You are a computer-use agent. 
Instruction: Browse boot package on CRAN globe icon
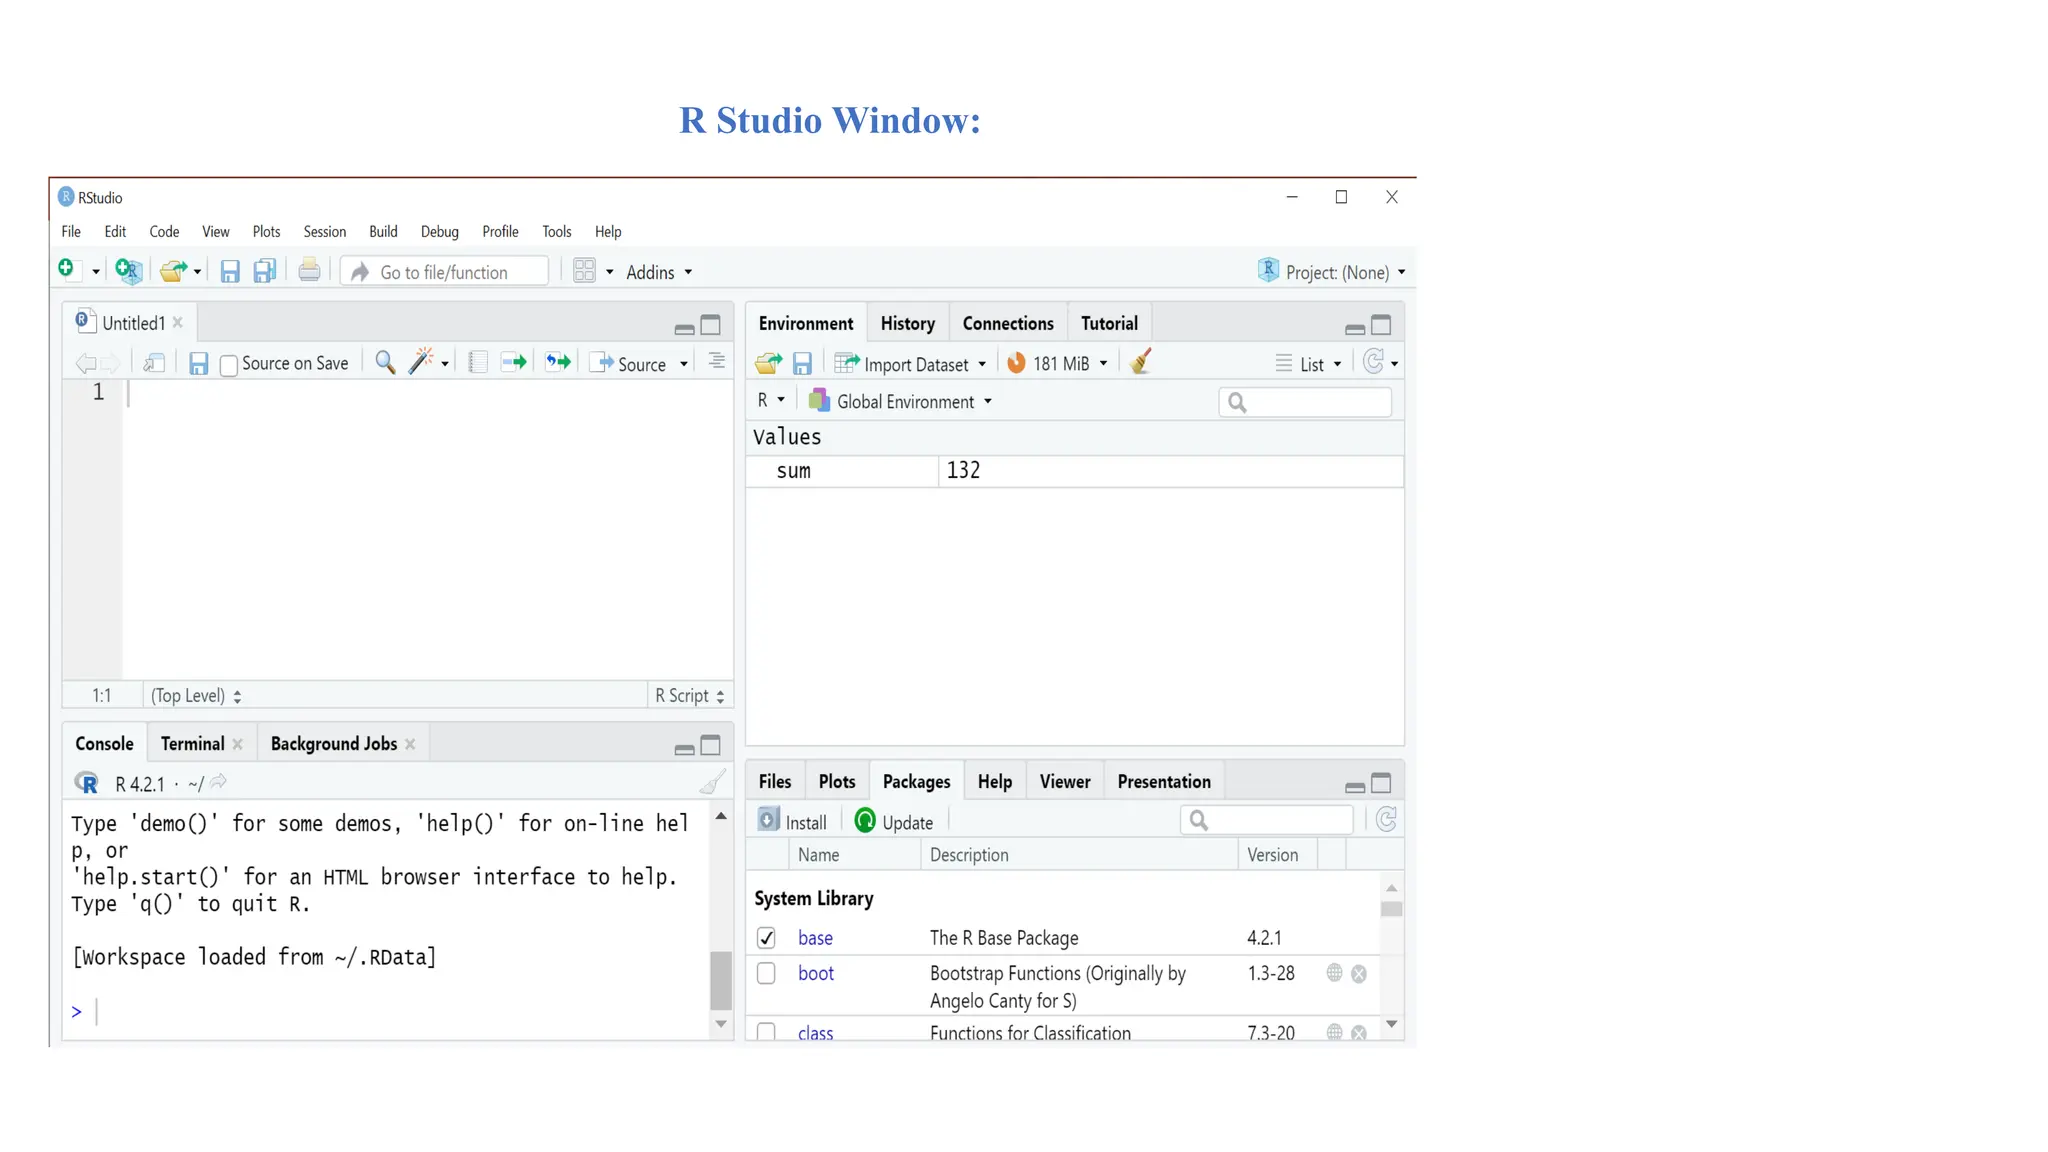pos(1334,973)
